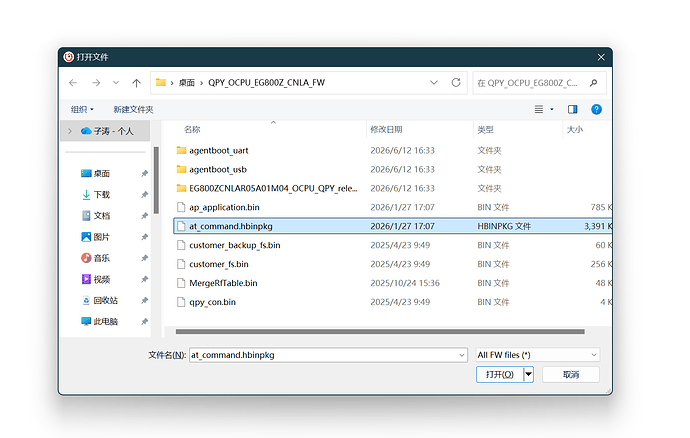Open the help question mark icon
Screen dimensions: 690x438
coord(596,109)
